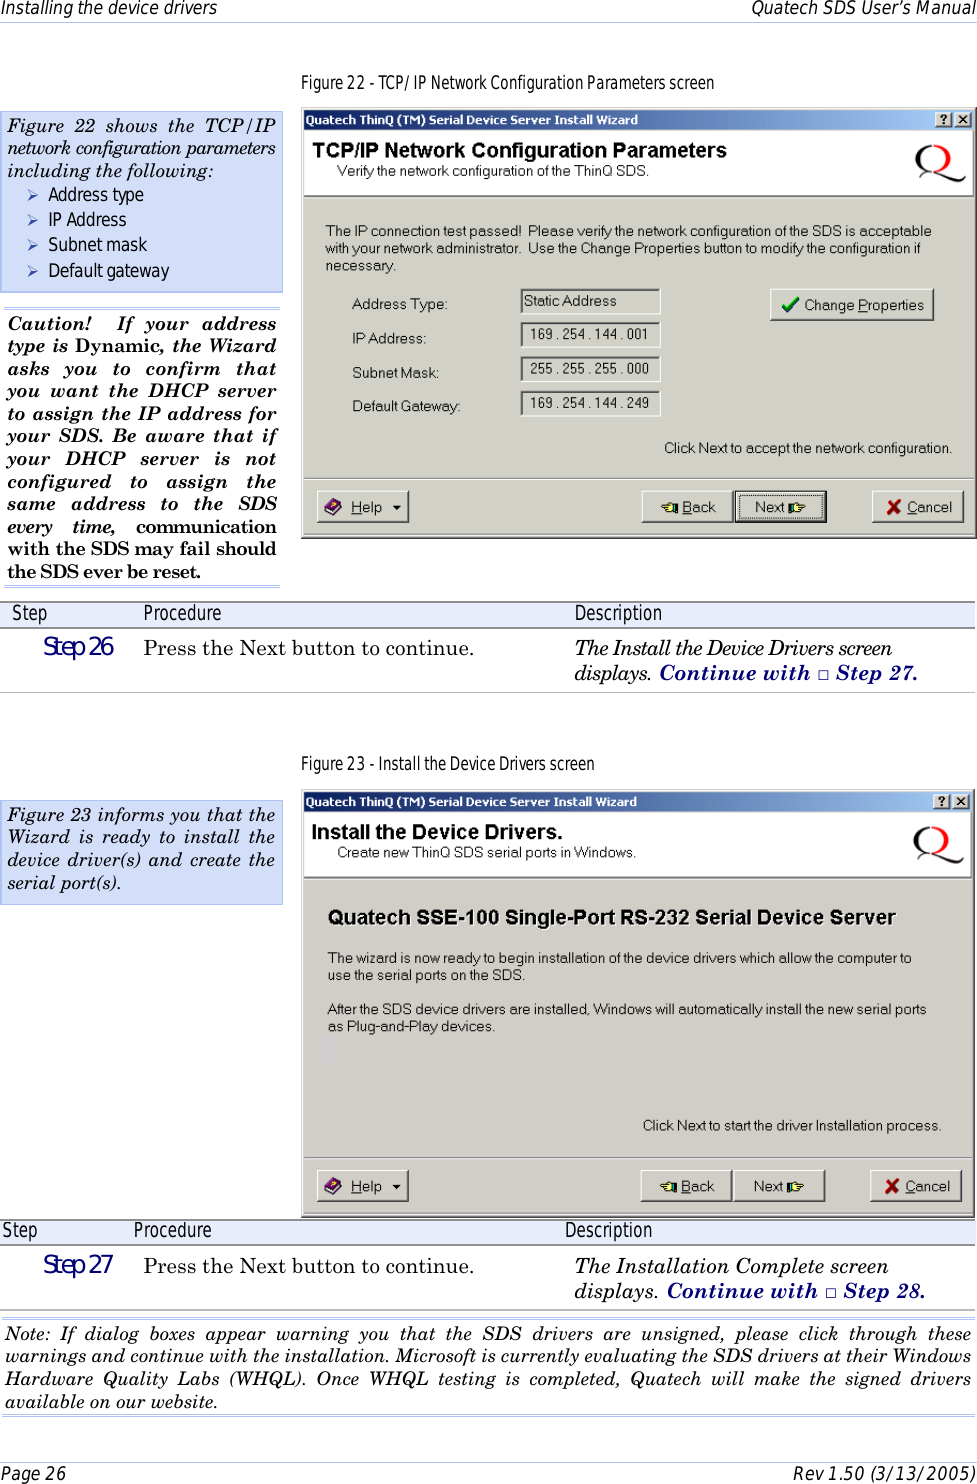This screenshot has width=977, height=1484.
Task: Click the question mark icon on driver install titlebar
Action: 942,800
